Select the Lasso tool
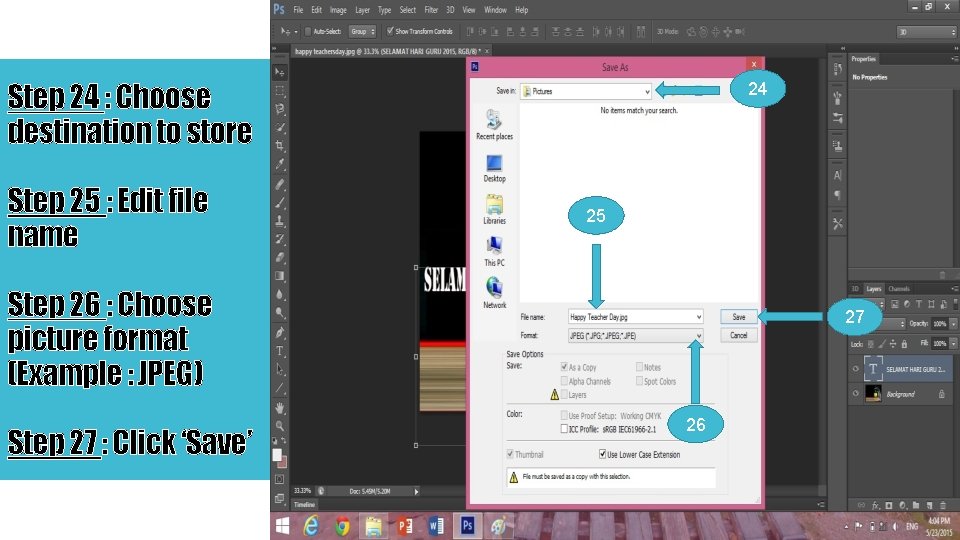 click(280, 109)
